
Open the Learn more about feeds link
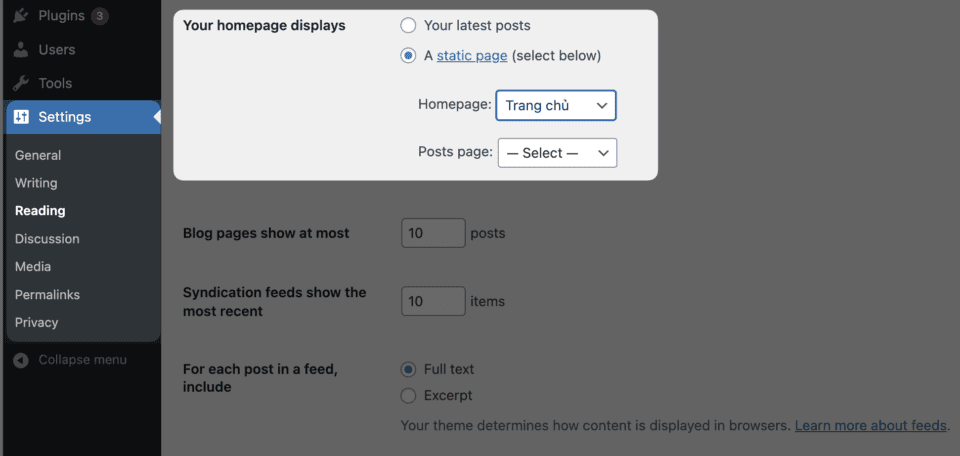870,425
